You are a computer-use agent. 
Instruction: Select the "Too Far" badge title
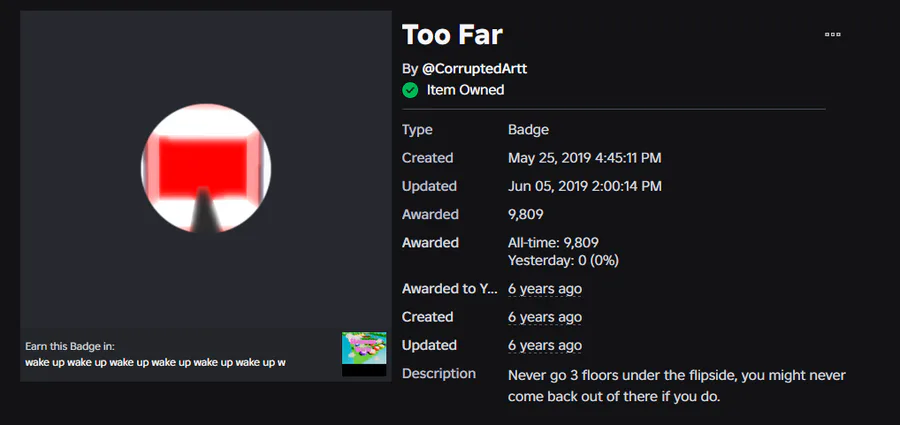[x=452, y=35]
